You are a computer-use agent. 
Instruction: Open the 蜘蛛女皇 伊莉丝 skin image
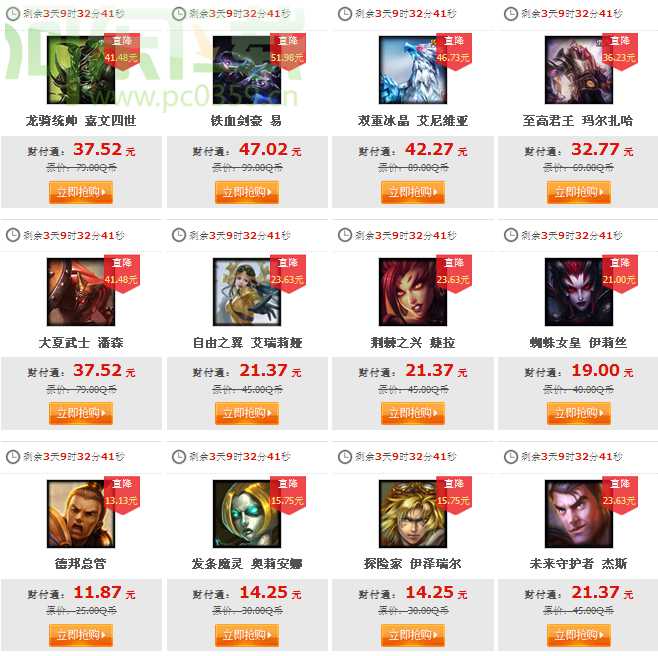coord(579,292)
